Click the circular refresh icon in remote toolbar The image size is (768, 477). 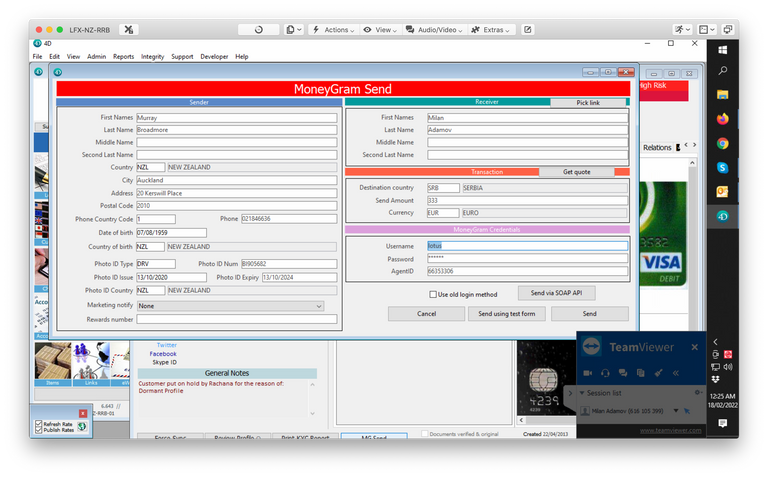(x=259, y=29)
